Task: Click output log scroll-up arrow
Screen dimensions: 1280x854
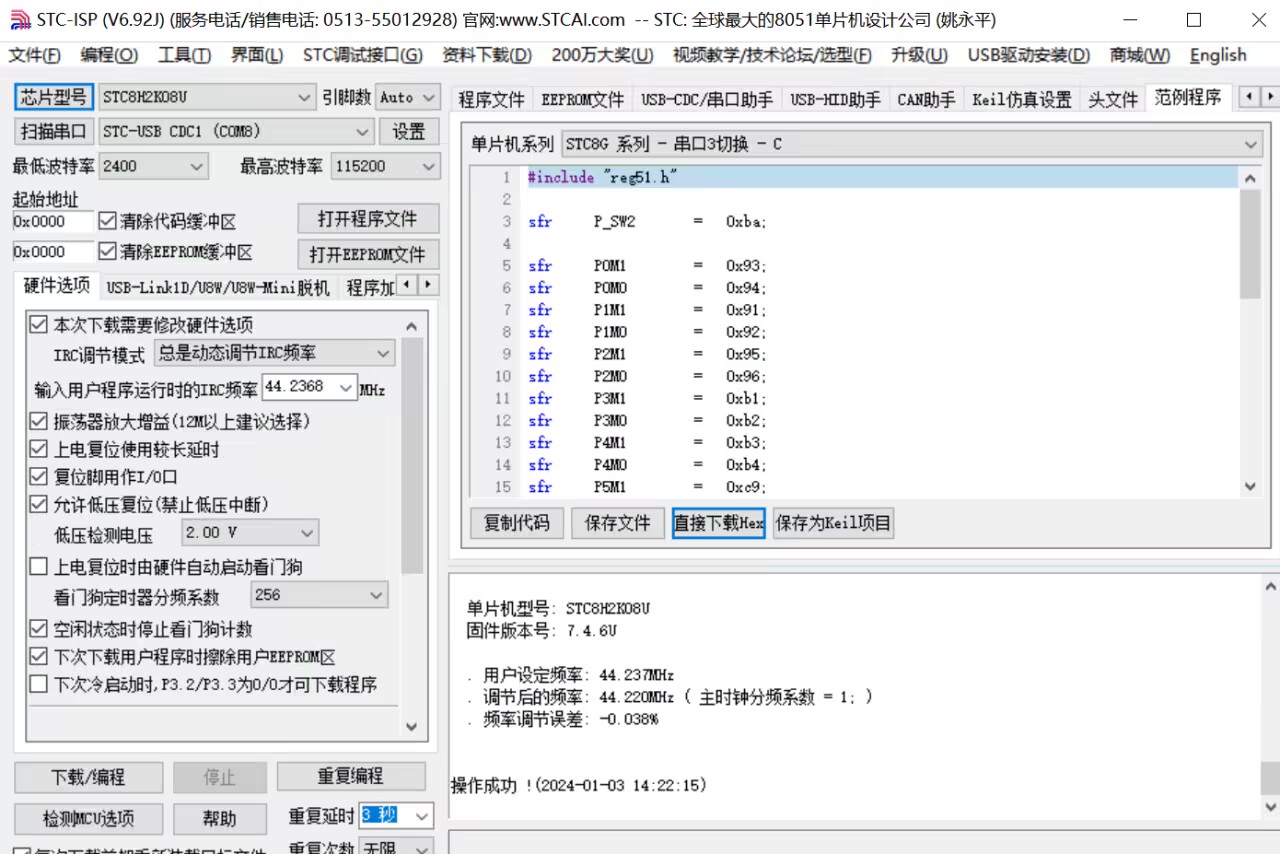Action: [x=1270, y=586]
